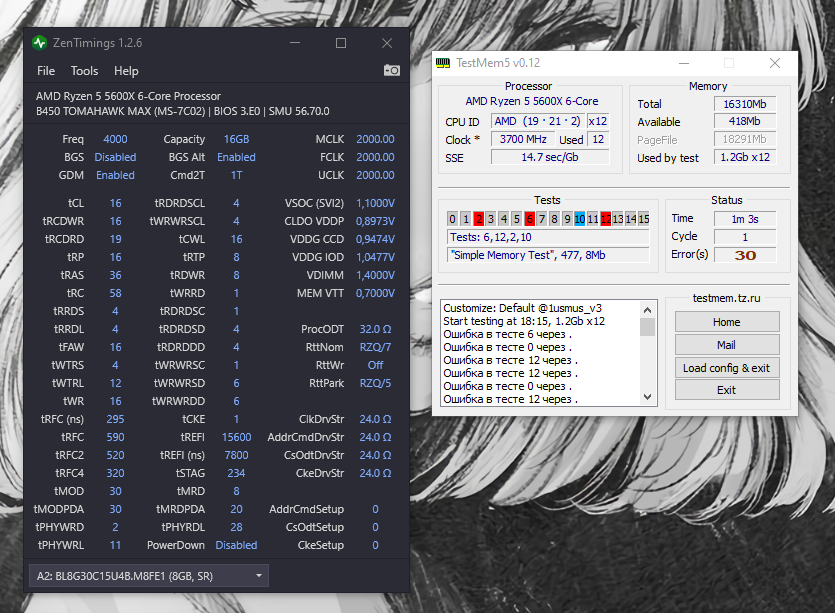Click Load config & exit button
Image resolution: width=835 pixels, height=613 pixels.
(x=727, y=368)
